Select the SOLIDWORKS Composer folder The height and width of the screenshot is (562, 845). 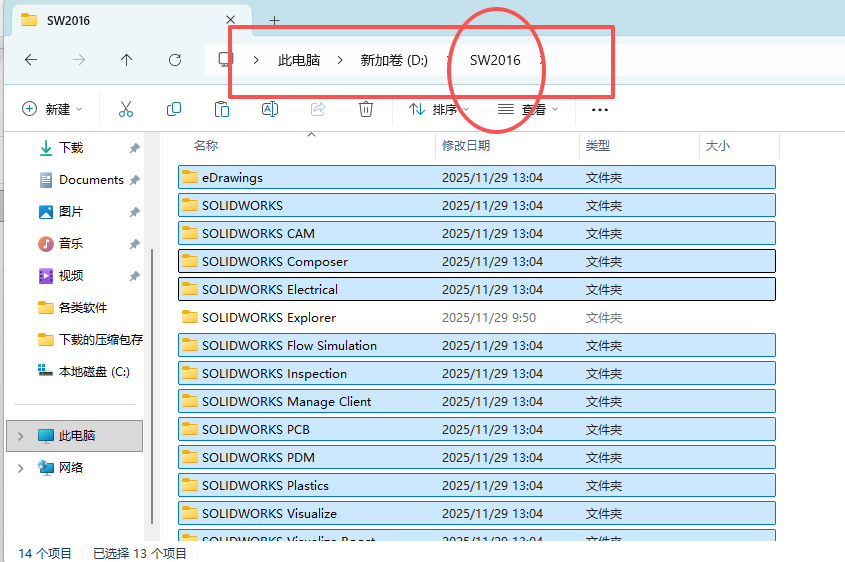[x=477, y=261]
